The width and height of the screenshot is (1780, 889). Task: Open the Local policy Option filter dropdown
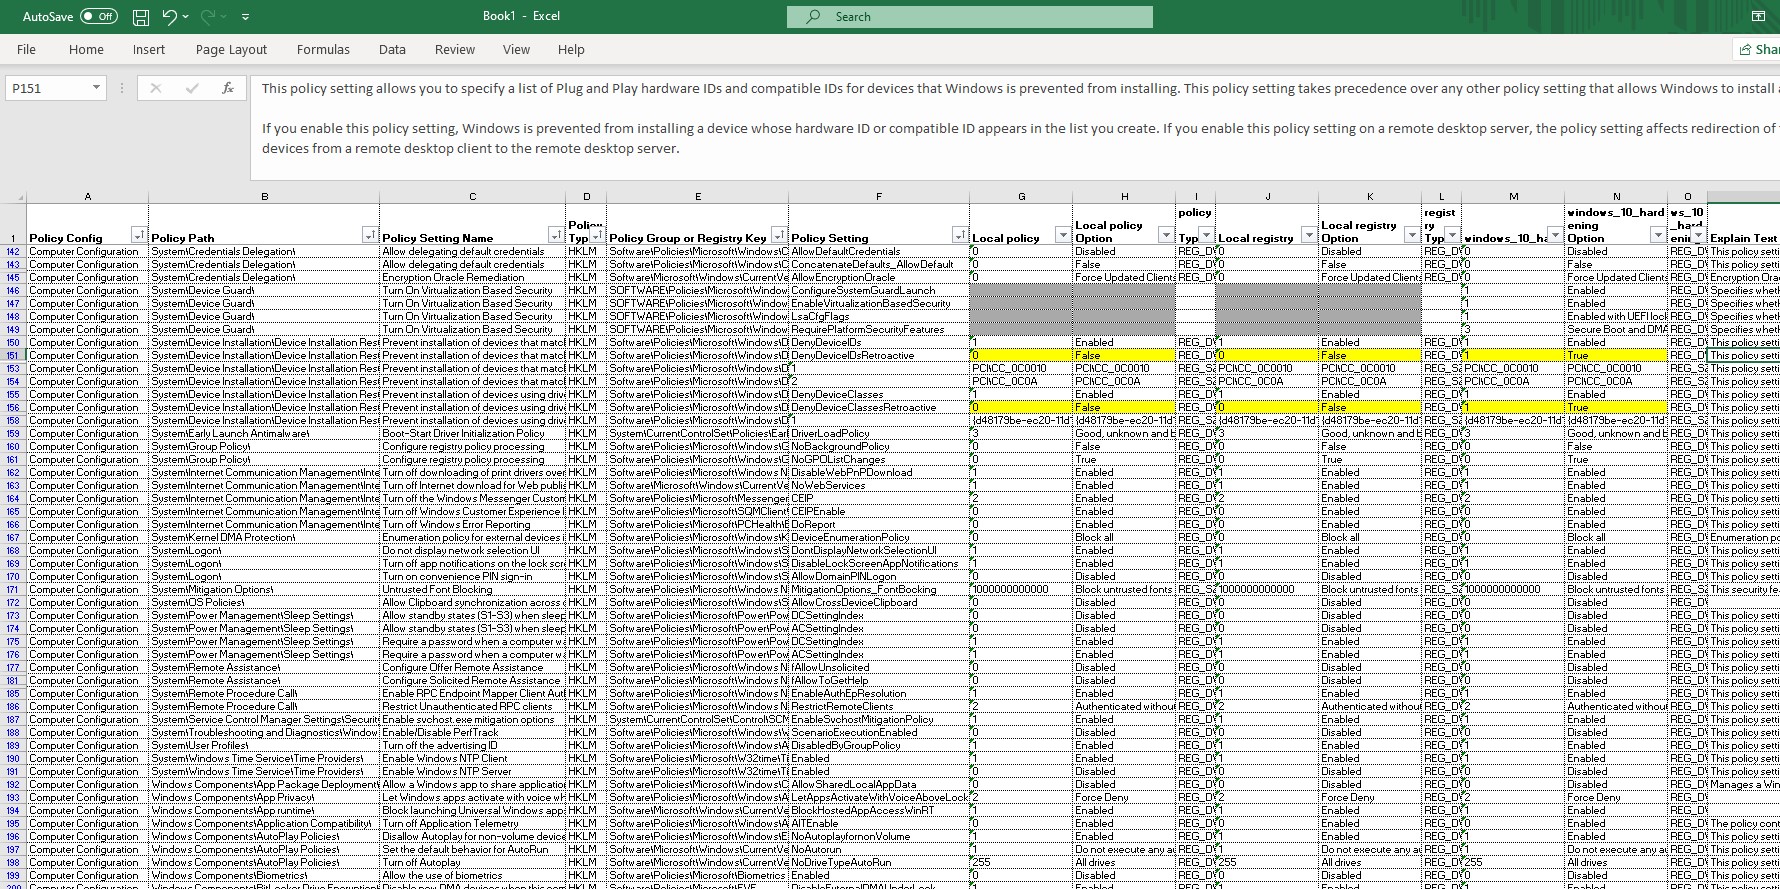click(x=1165, y=235)
